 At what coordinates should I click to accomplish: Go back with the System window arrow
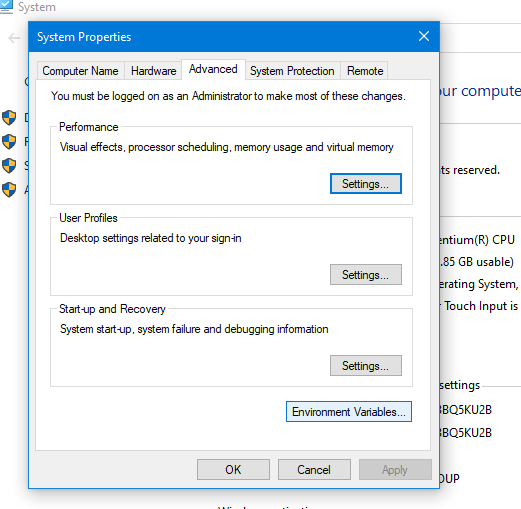14,38
